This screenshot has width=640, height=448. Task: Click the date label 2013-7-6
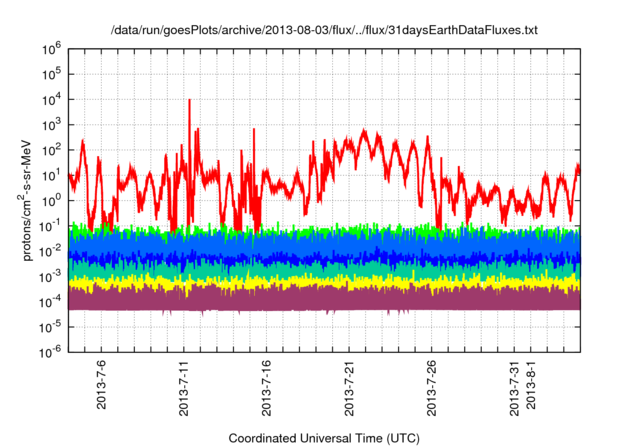[x=101, y=384]
